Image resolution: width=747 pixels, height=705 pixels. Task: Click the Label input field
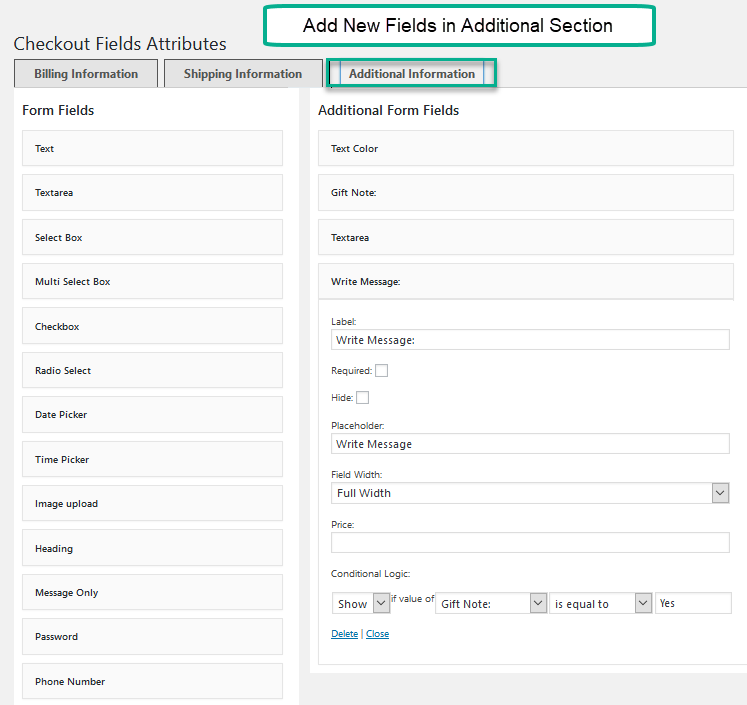click(530, 340)
